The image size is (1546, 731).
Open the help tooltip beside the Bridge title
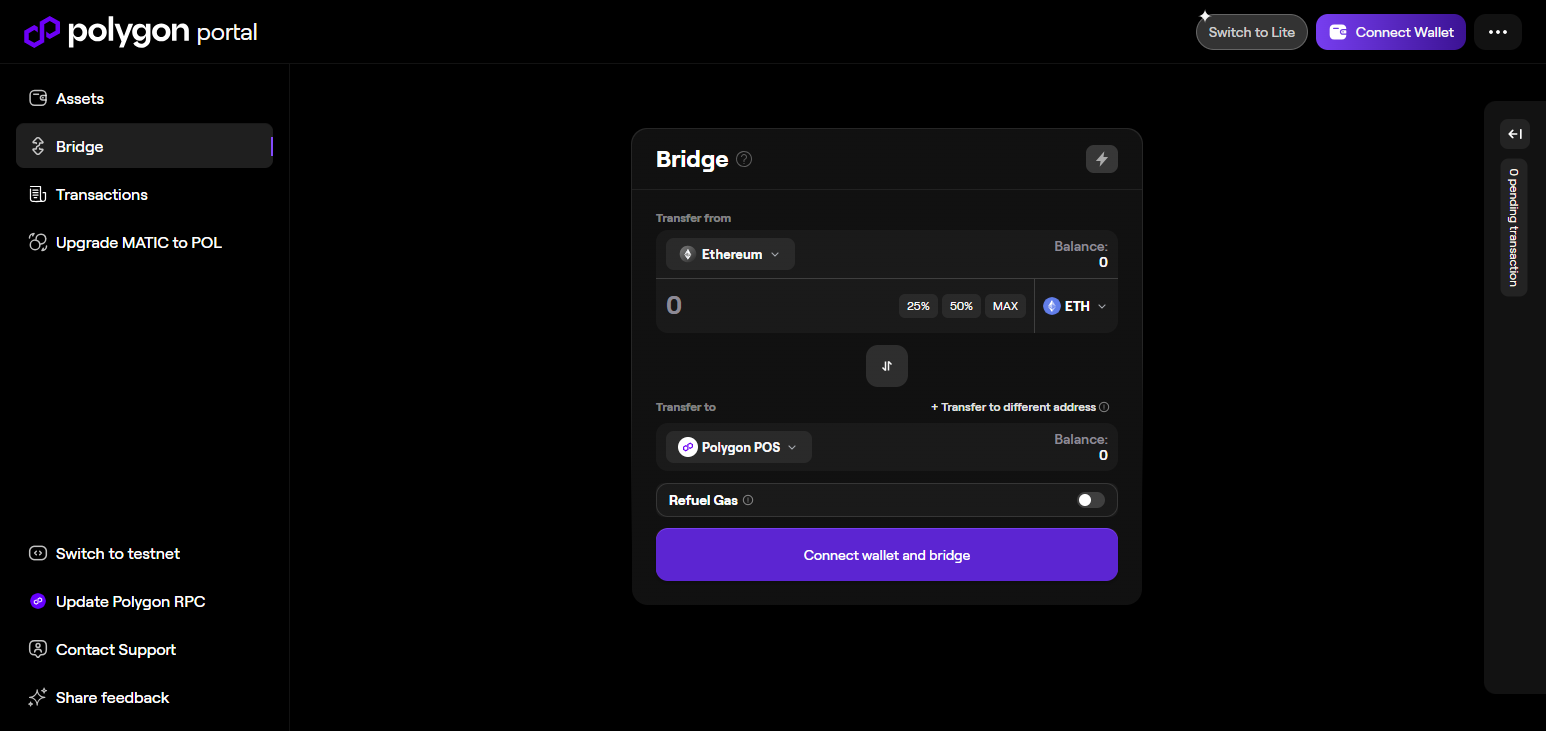[x=744, y=158]
